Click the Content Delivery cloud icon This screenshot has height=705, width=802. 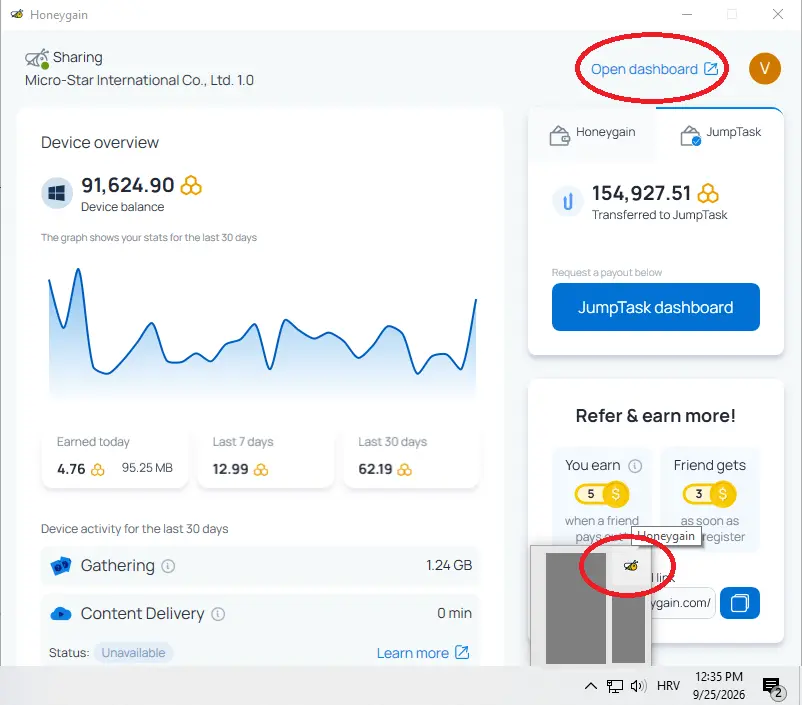(x=61, y=613)
